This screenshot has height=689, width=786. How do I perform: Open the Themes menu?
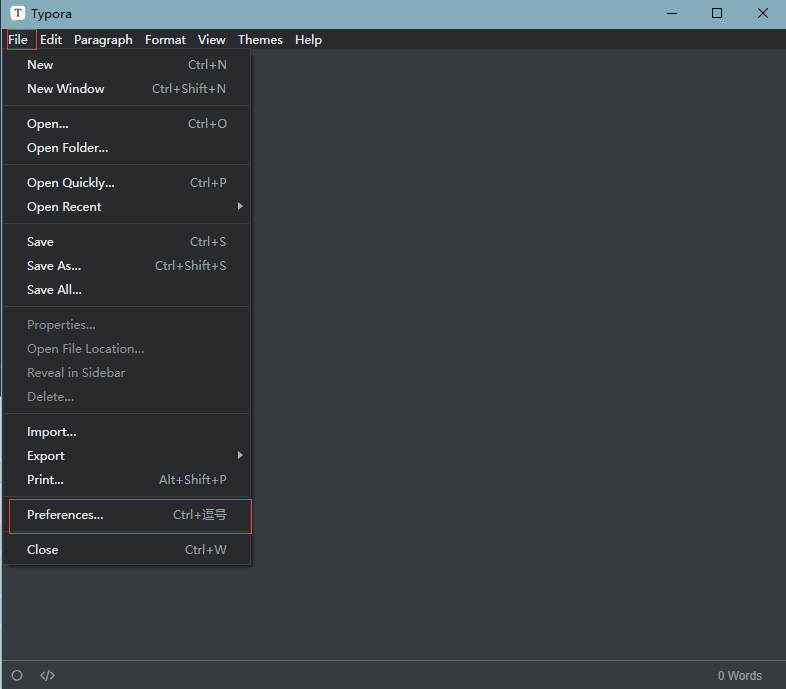260,40
